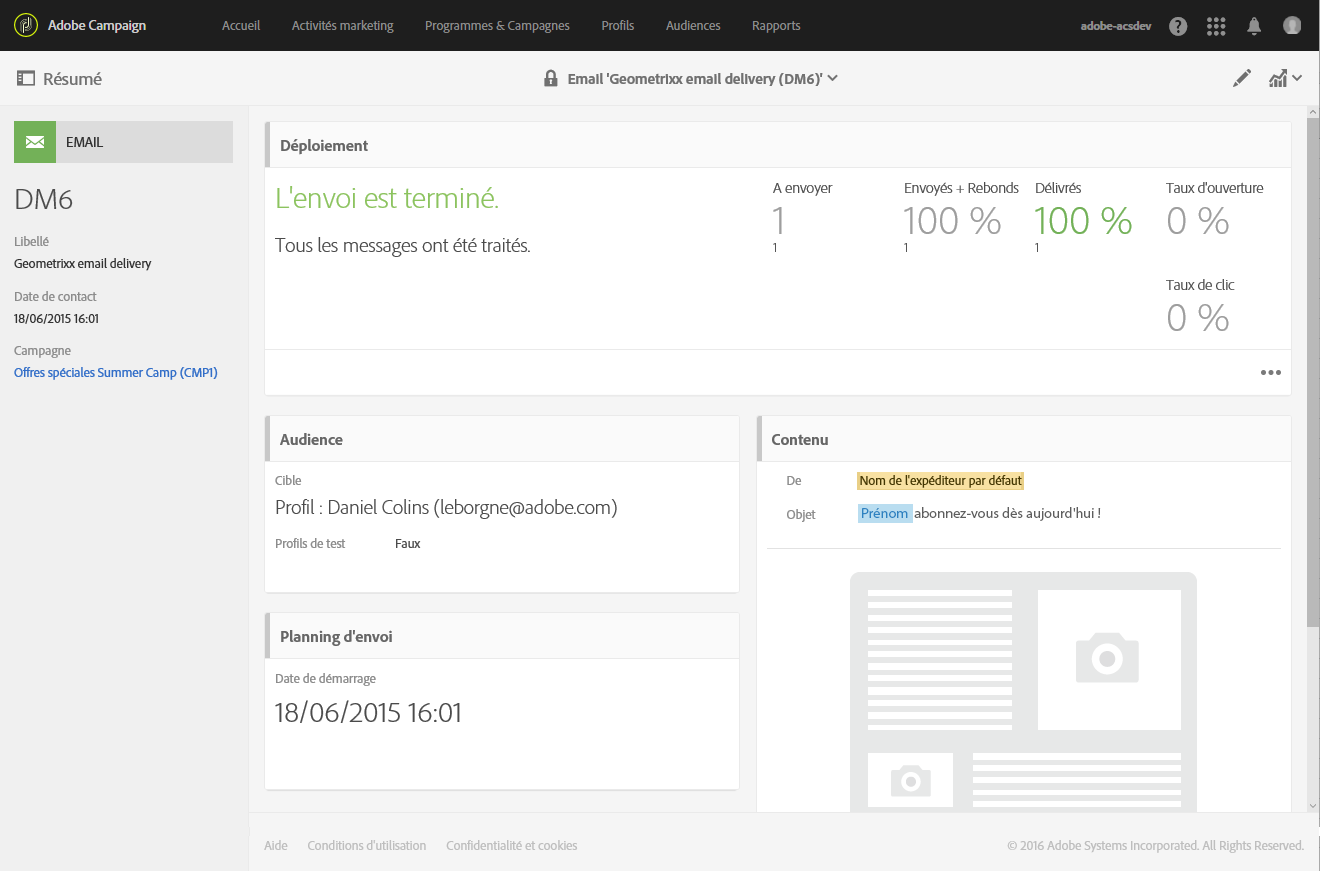Select the Profil : Daniel Colins target text
This screenshot has height=871, width=1320.
pos(446,508)
